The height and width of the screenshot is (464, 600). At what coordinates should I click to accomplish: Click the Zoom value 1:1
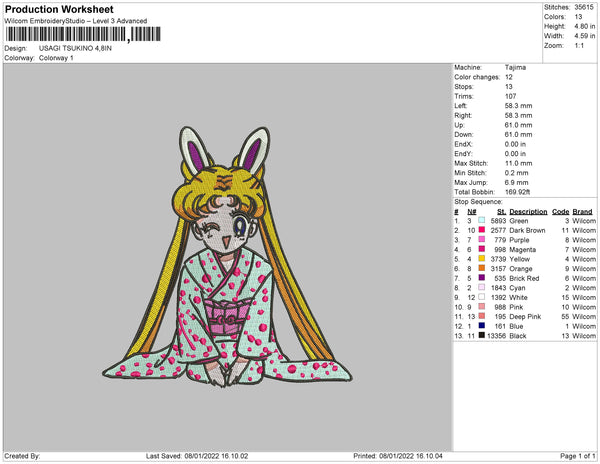579,46
